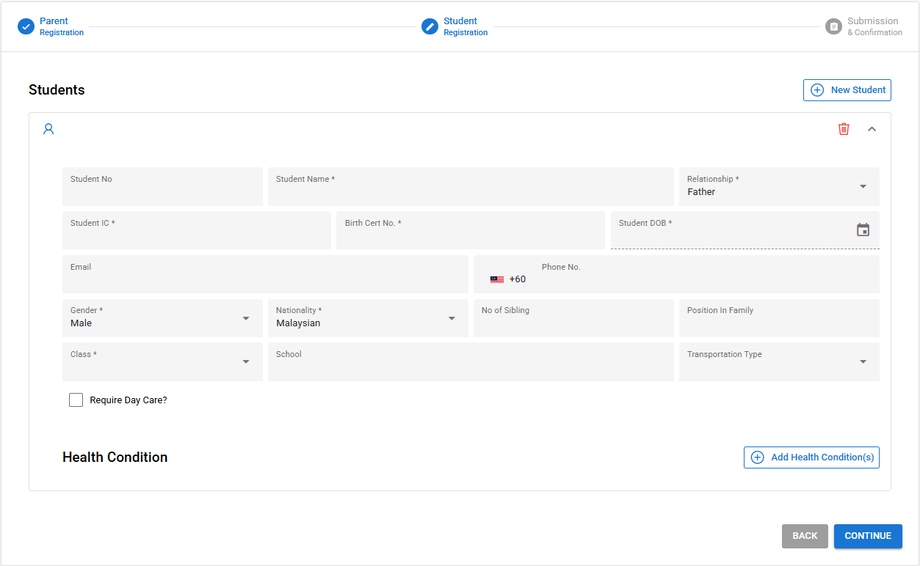Click the student profile person icon
The height and width of the screenshot is (566, 920).
click(48, 129)
